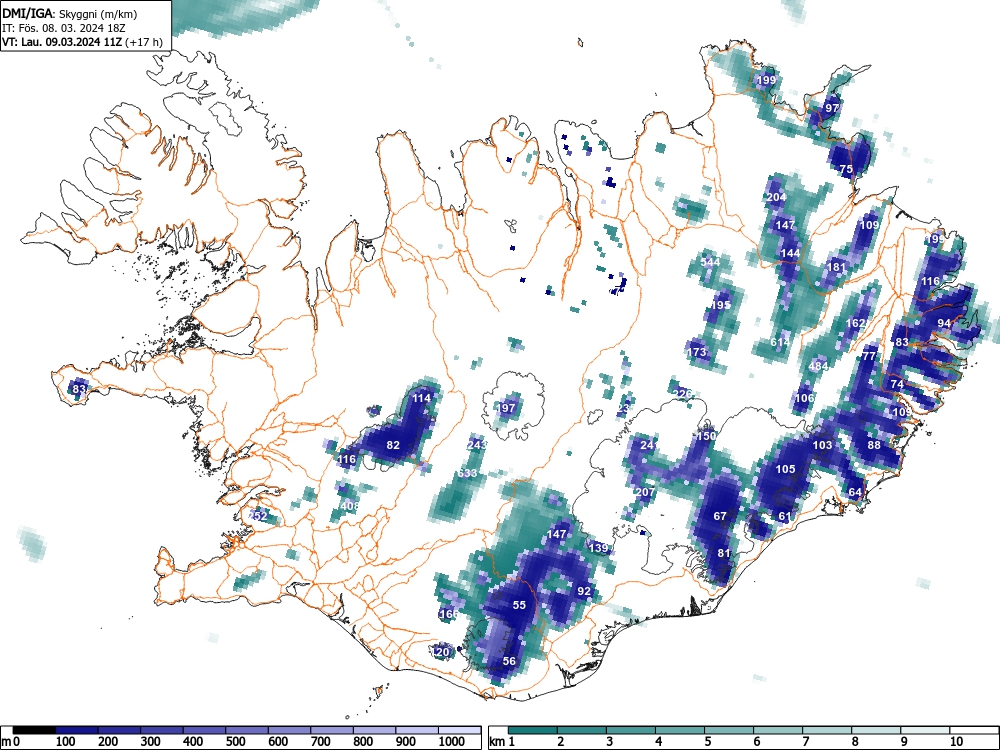
Task: Click the visibility value 181 on the map
Action: [835, 267]
